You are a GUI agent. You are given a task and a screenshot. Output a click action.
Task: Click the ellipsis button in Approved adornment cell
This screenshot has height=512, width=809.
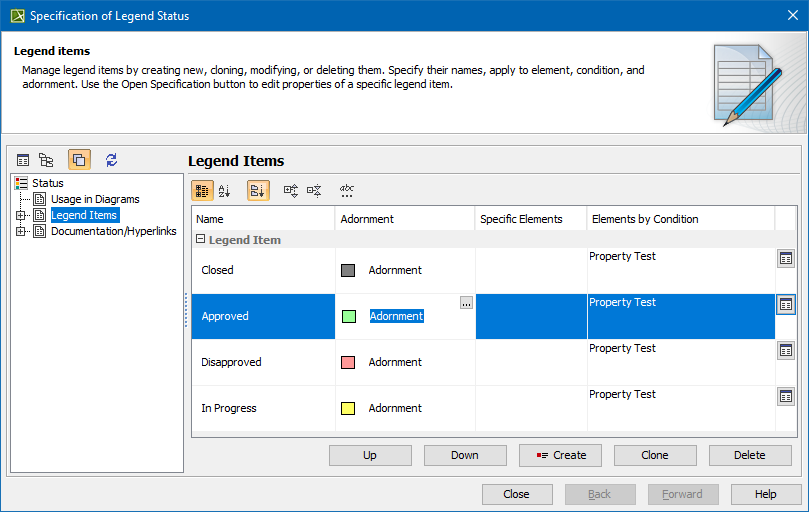pos(466,303)
